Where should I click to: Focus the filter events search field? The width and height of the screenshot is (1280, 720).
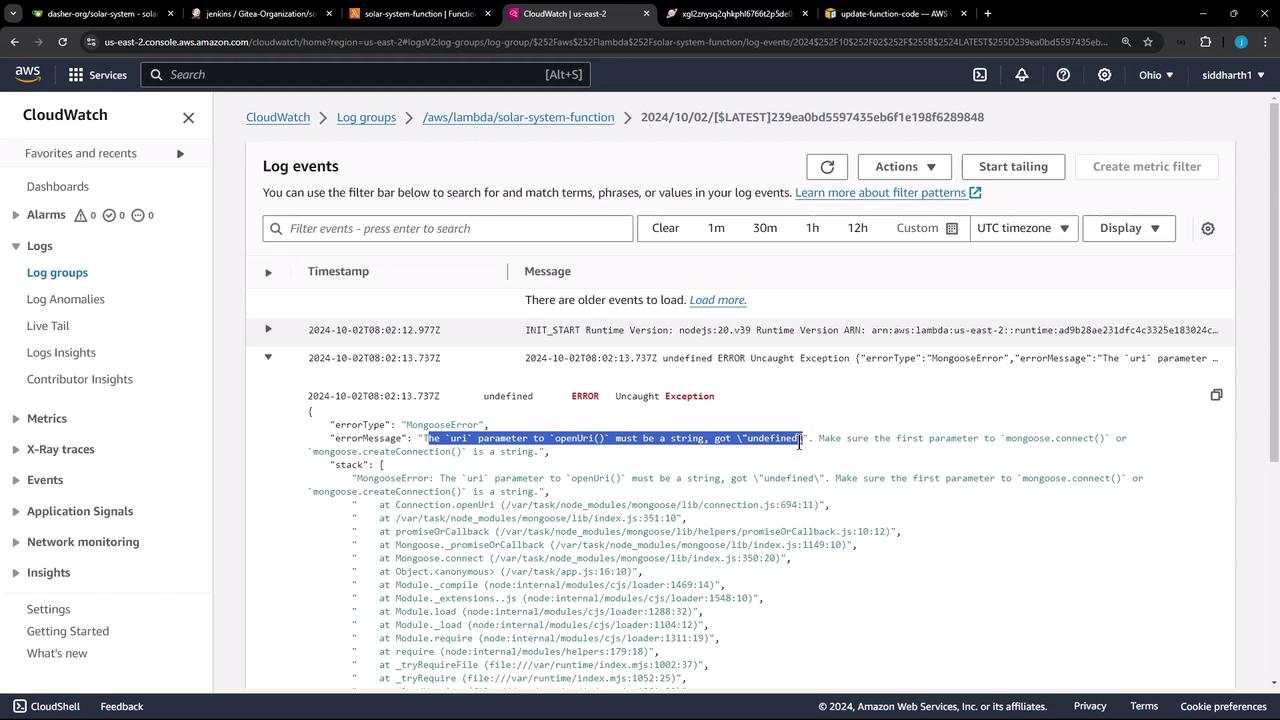click(x=448, y=229)
